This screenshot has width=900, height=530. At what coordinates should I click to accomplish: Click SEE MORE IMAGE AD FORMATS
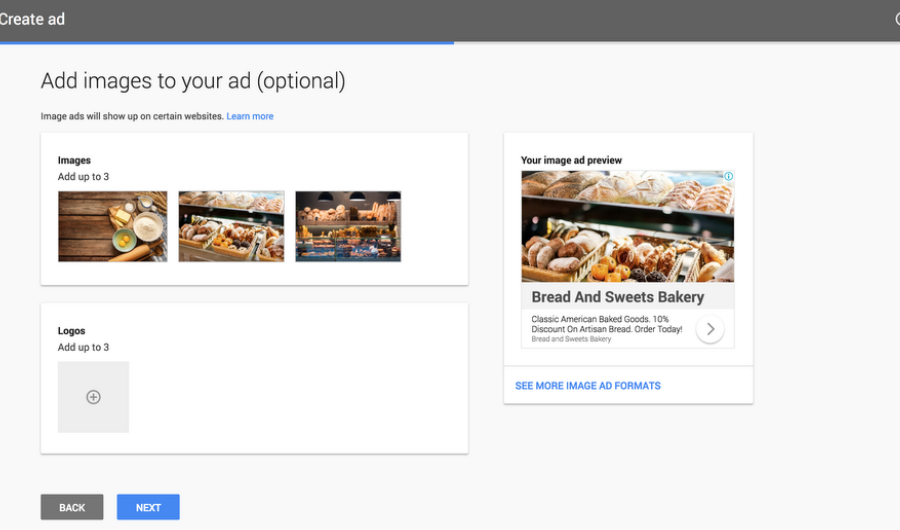588,386
